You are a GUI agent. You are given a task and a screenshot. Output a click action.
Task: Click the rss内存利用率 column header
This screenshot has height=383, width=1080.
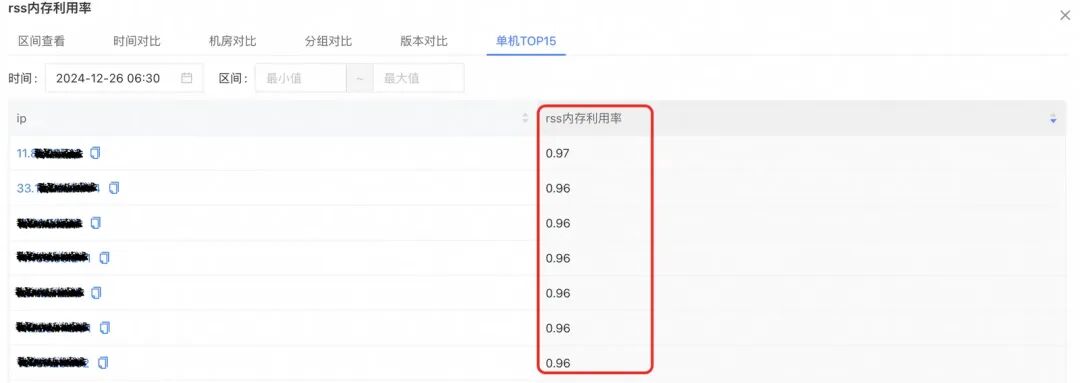pos(802,118)
